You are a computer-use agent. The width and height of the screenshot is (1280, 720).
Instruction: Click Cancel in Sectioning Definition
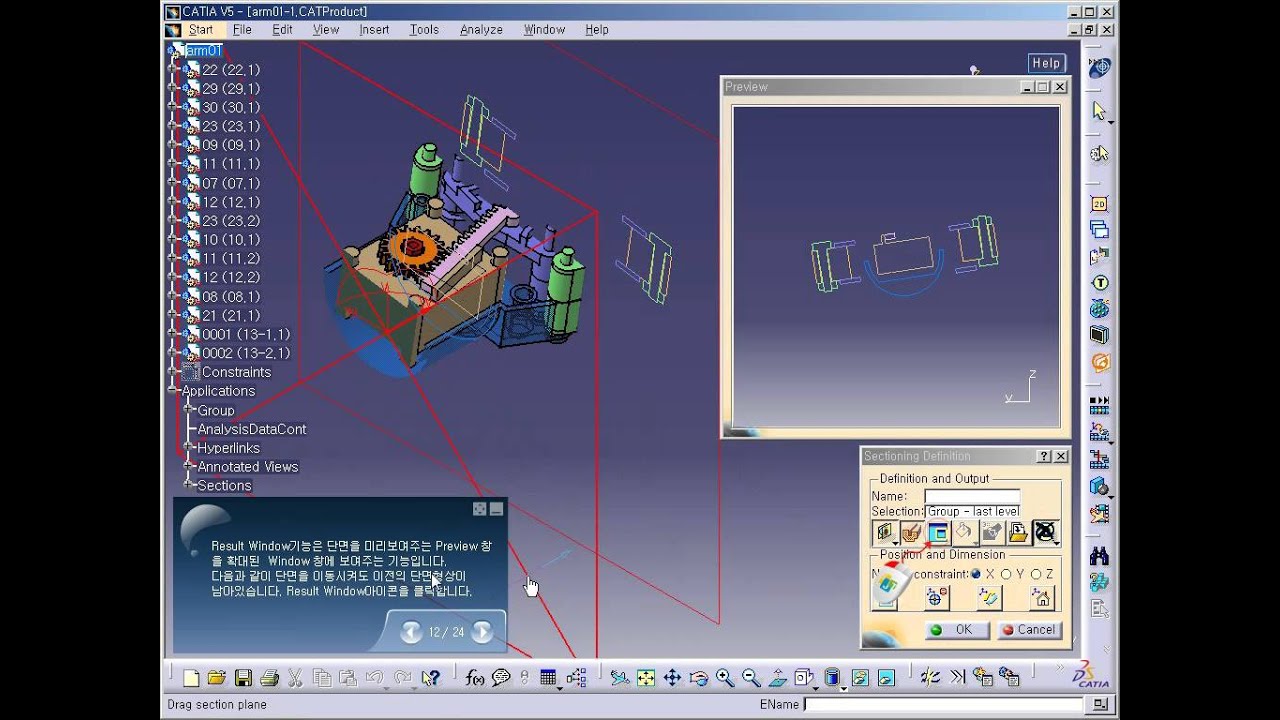click(1028, 630)
